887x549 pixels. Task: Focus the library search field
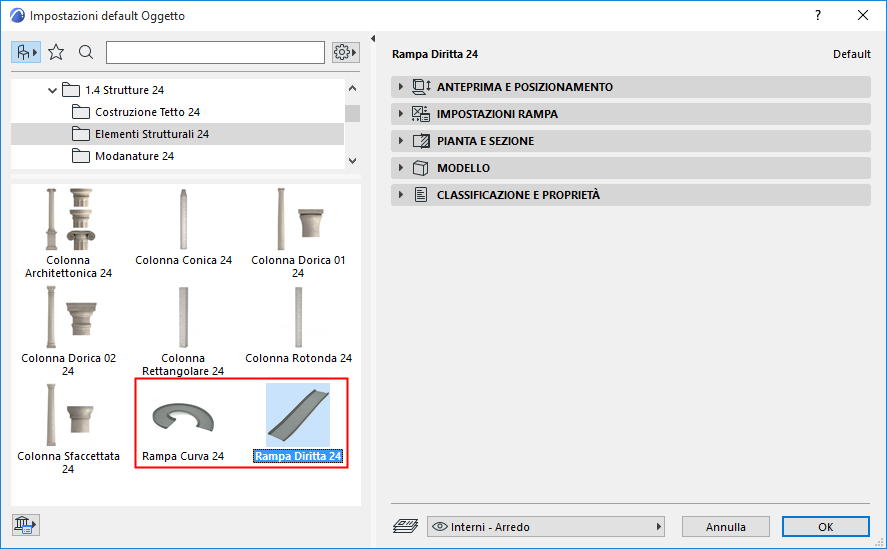point(216,53)
